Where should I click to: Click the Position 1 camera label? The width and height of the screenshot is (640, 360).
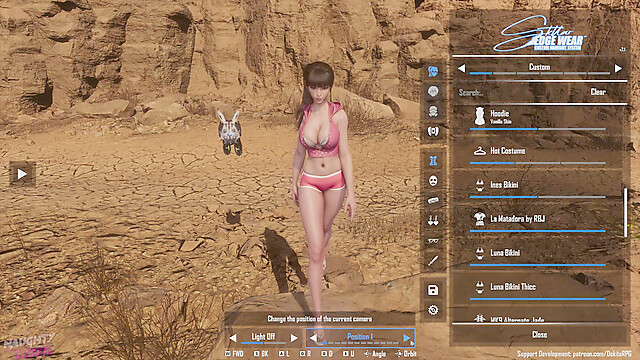point(360,337)
